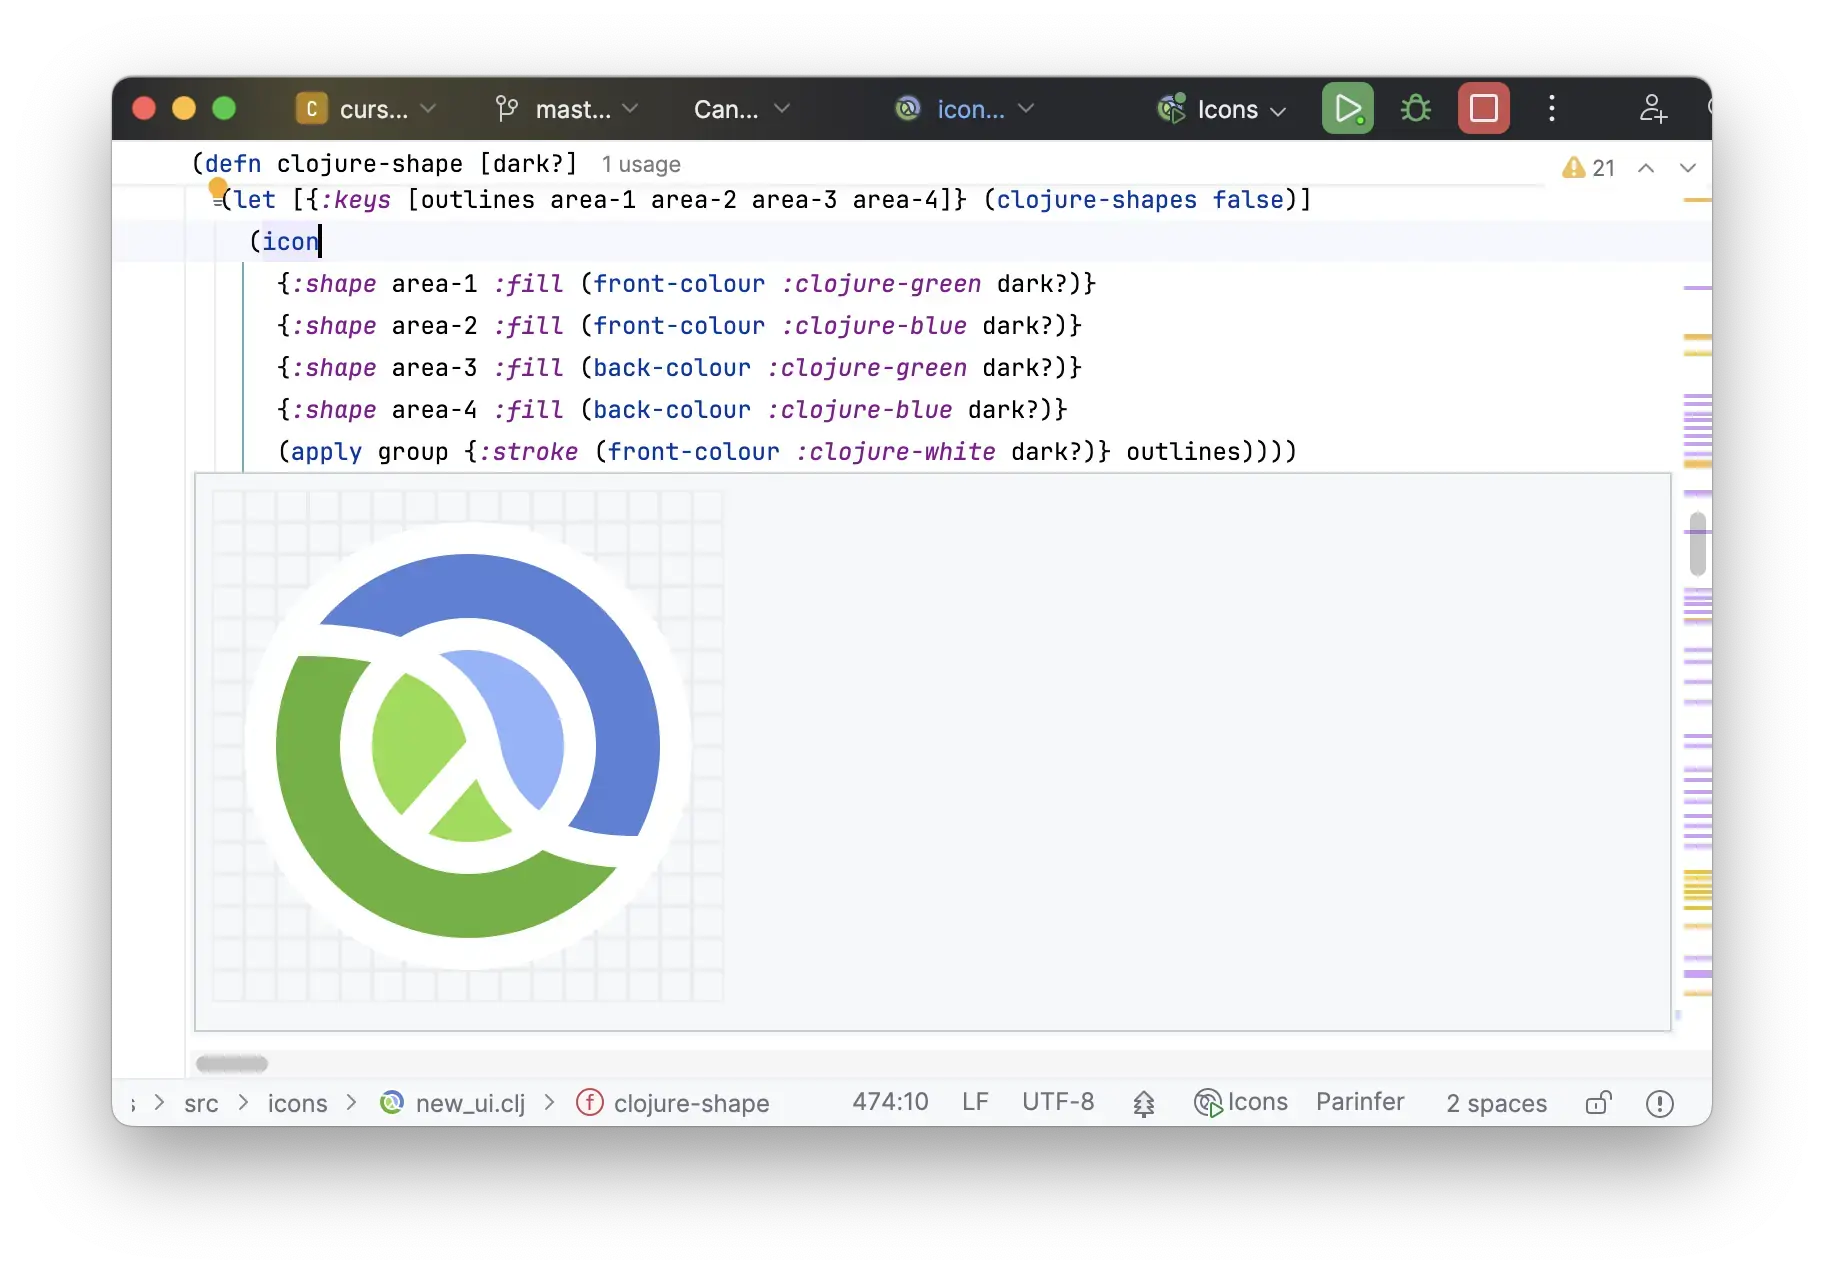Expand the Can... dropdown in title bar

click(x=742, y=108)
